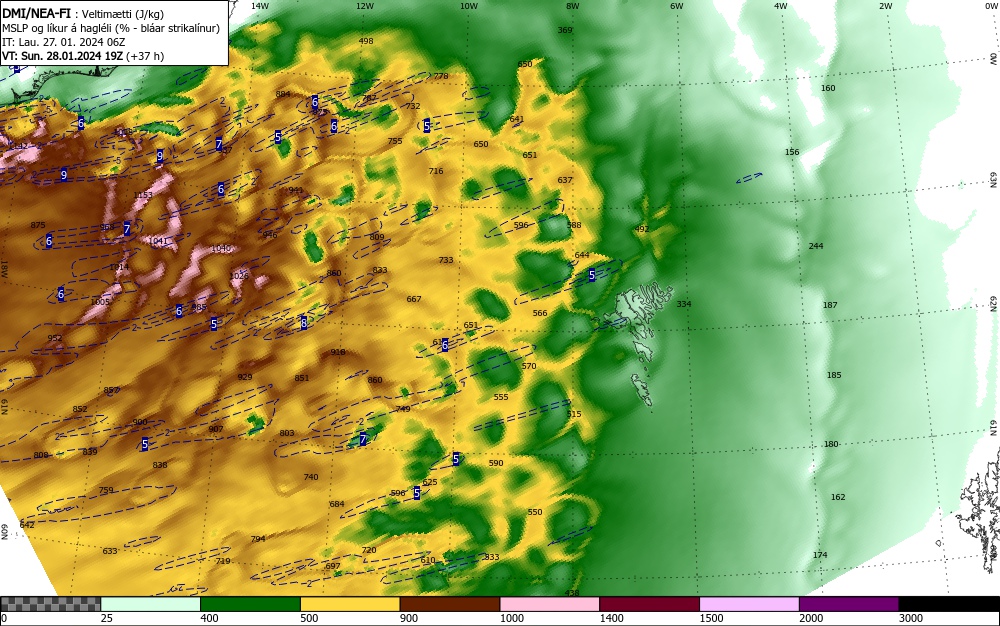This screenshot has height=626, width=1000.
Task: Click the title line 'DMI/NEA-FI : Veltimætti (J/kg)'
Action: (83, 13)
